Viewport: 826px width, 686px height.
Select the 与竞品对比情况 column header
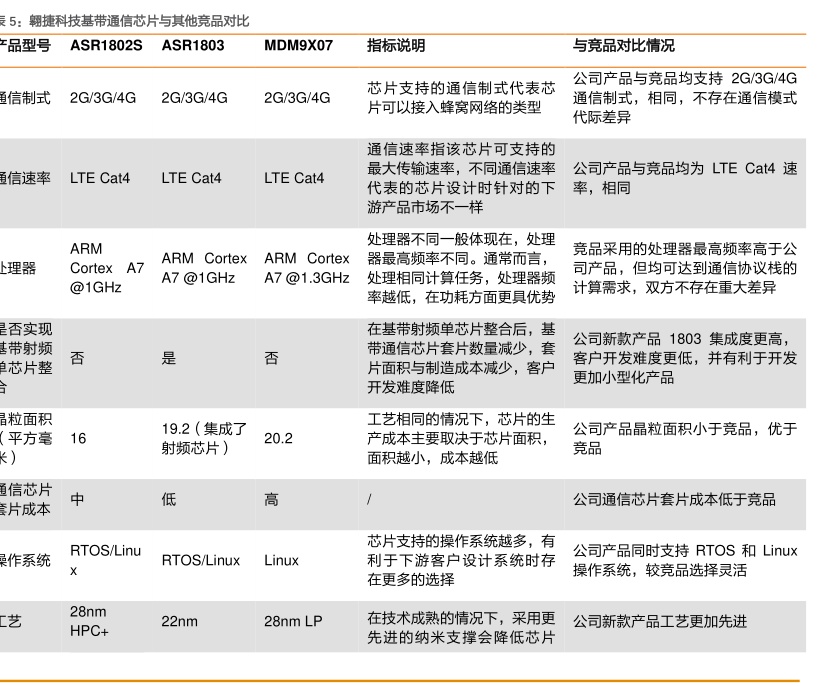(x=623, y=46)
